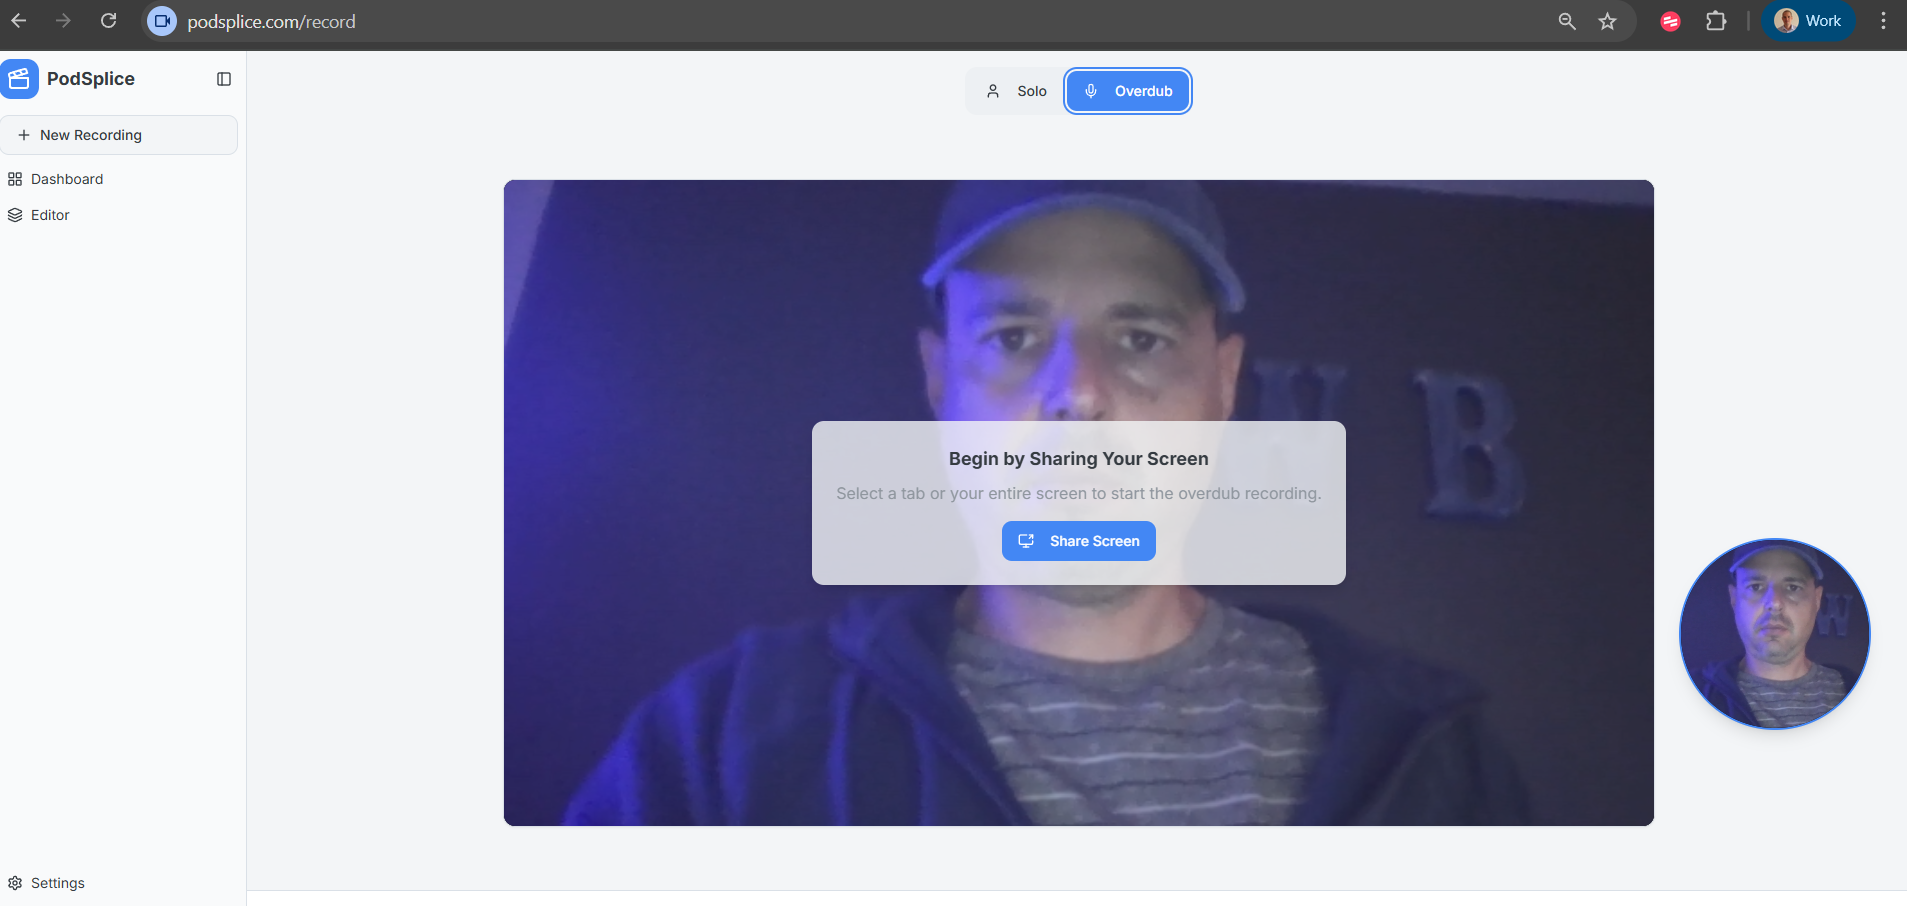Open the Work profile switcher
This screenshot has width=1907, height=906.
tap(1808, 20)
